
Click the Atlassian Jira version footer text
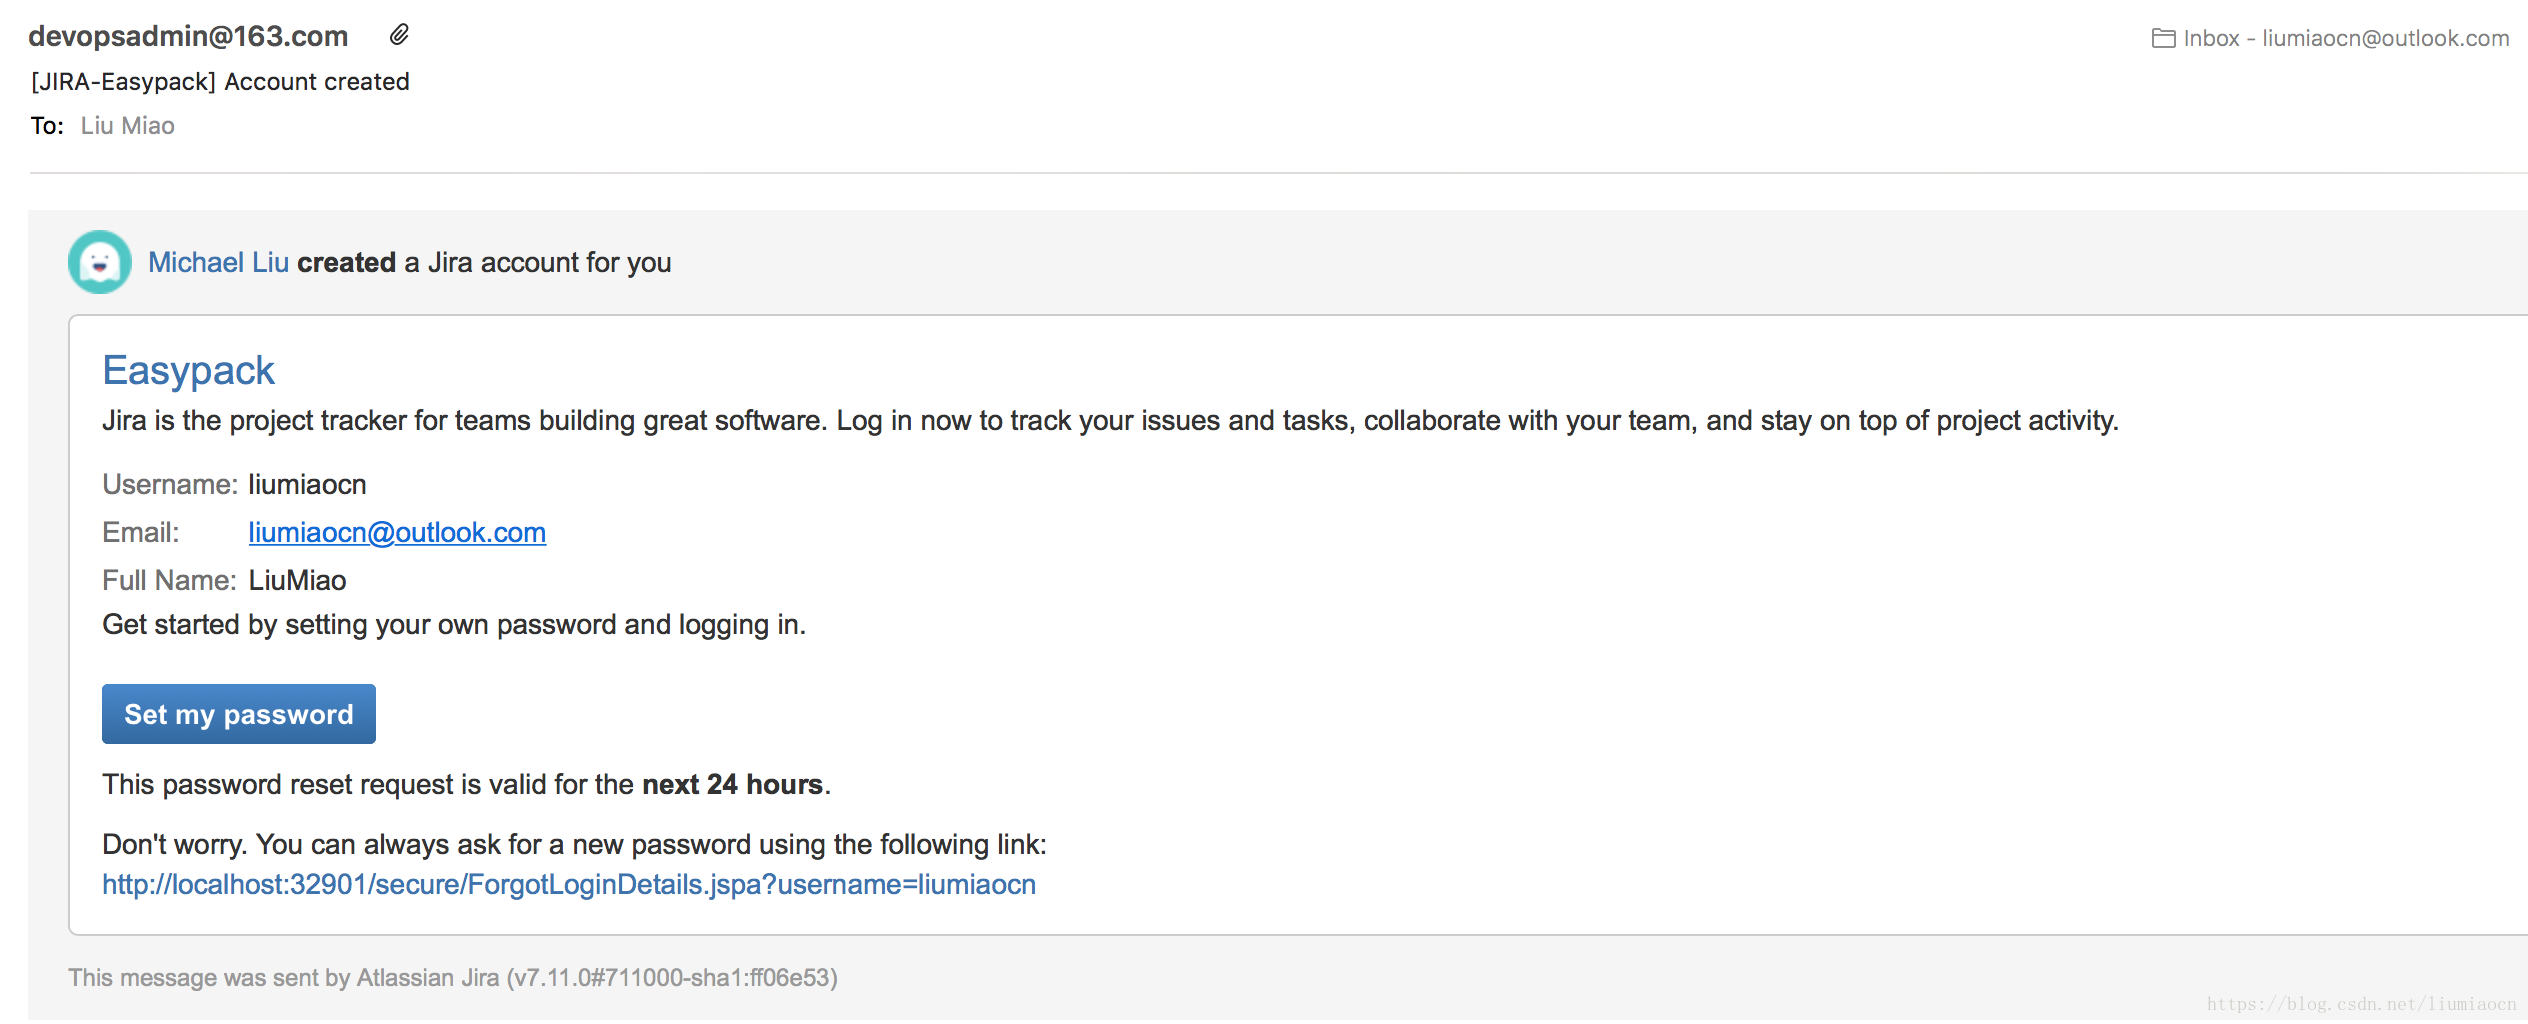453,977
